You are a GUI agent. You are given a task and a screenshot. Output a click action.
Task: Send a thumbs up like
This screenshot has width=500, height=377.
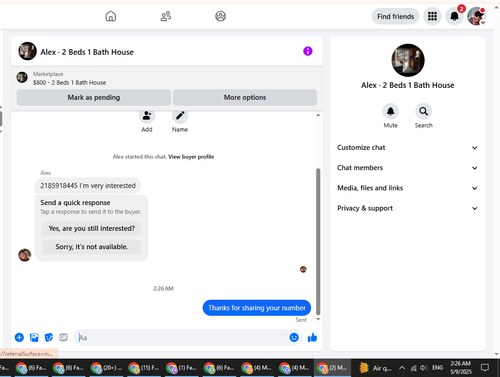pos(312,338)
